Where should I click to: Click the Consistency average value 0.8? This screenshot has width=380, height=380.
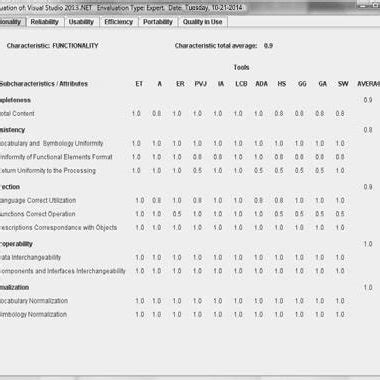(x=368, y=130)
